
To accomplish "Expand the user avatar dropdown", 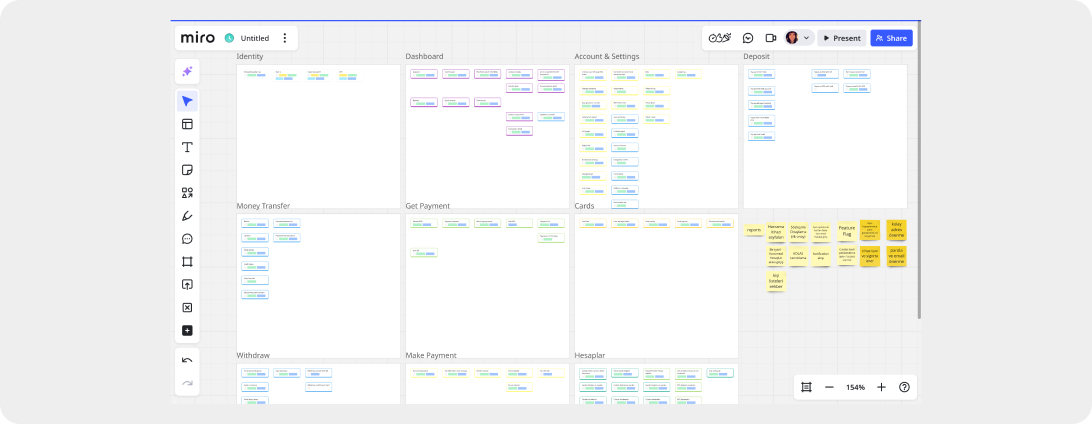I will [807, 38].
